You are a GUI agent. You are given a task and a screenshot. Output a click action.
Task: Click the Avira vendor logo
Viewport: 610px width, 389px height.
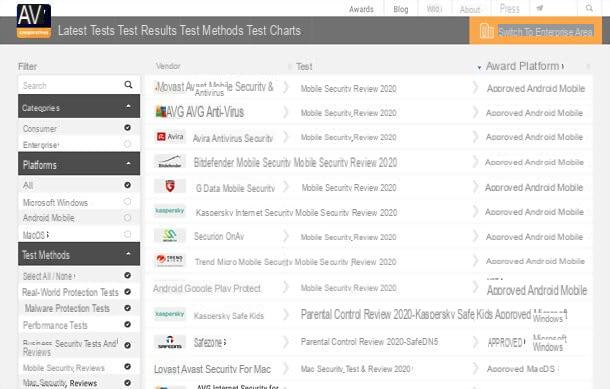point(170,137)
